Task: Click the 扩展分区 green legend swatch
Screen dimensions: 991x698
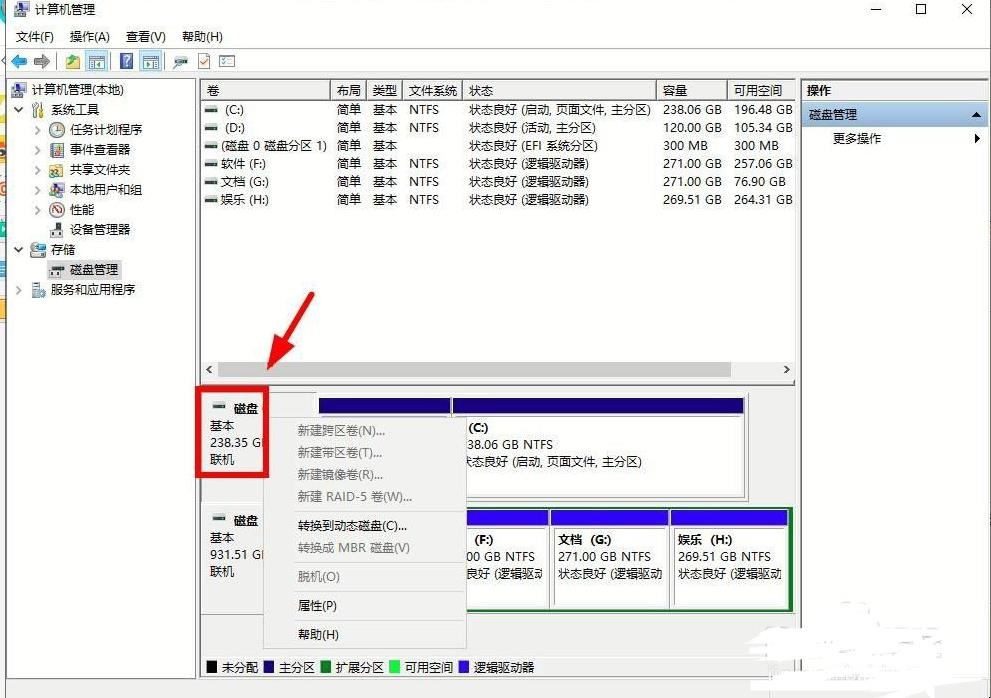Action: click(x=326, y=667)
